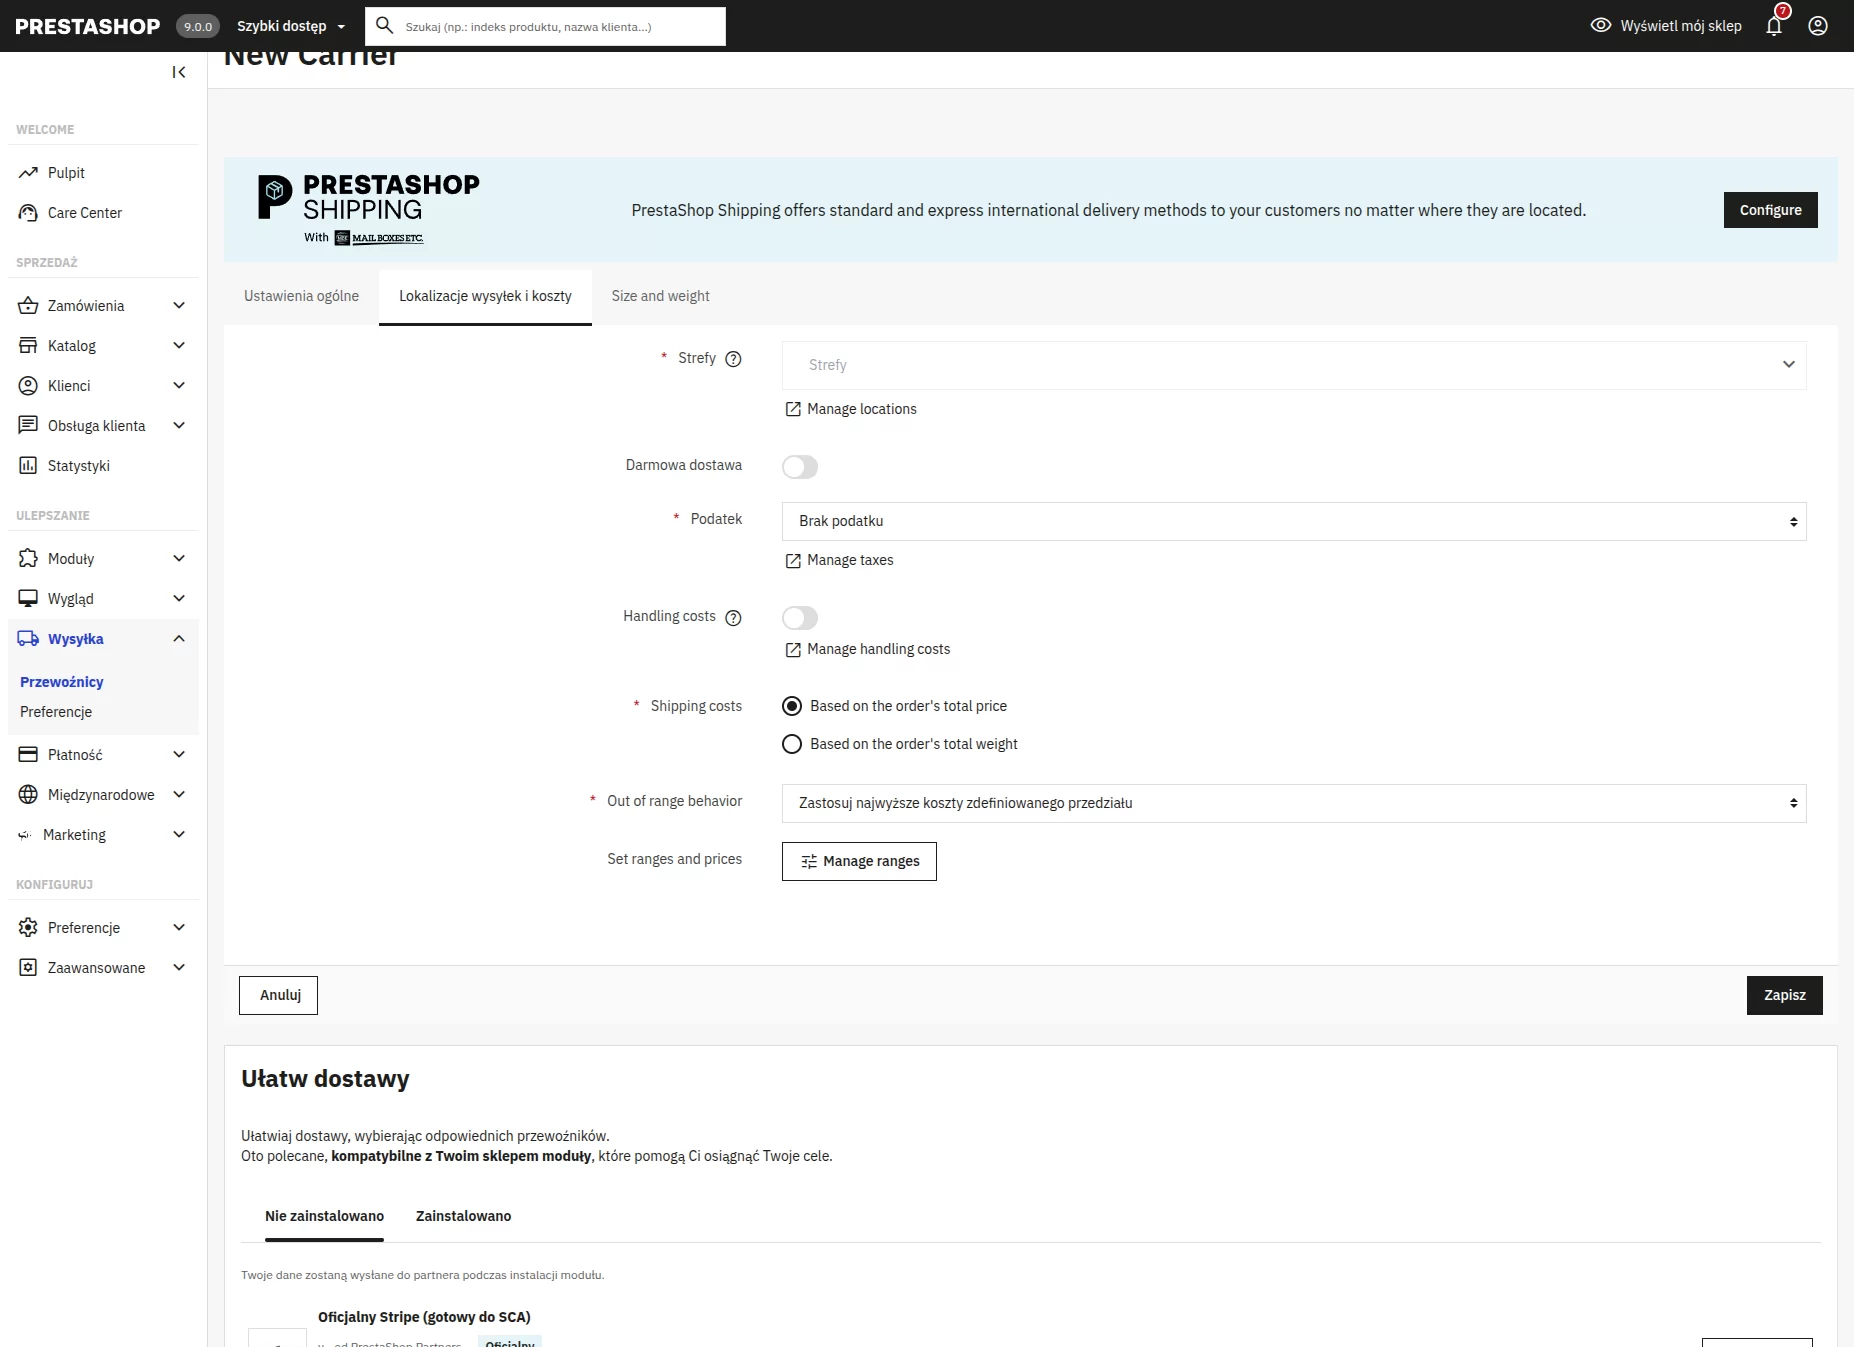Open the Strefy zones dropdown
1854x1347 pixels.
(1293, 365)
